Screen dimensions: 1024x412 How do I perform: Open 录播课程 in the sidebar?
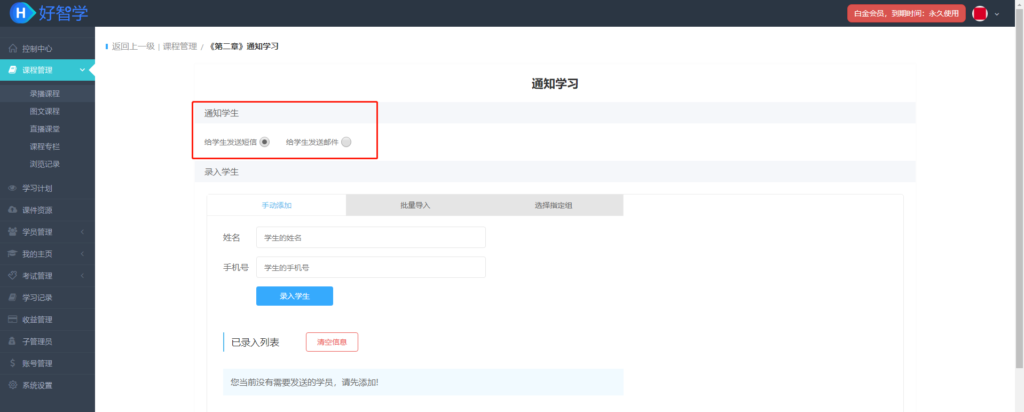44,94
